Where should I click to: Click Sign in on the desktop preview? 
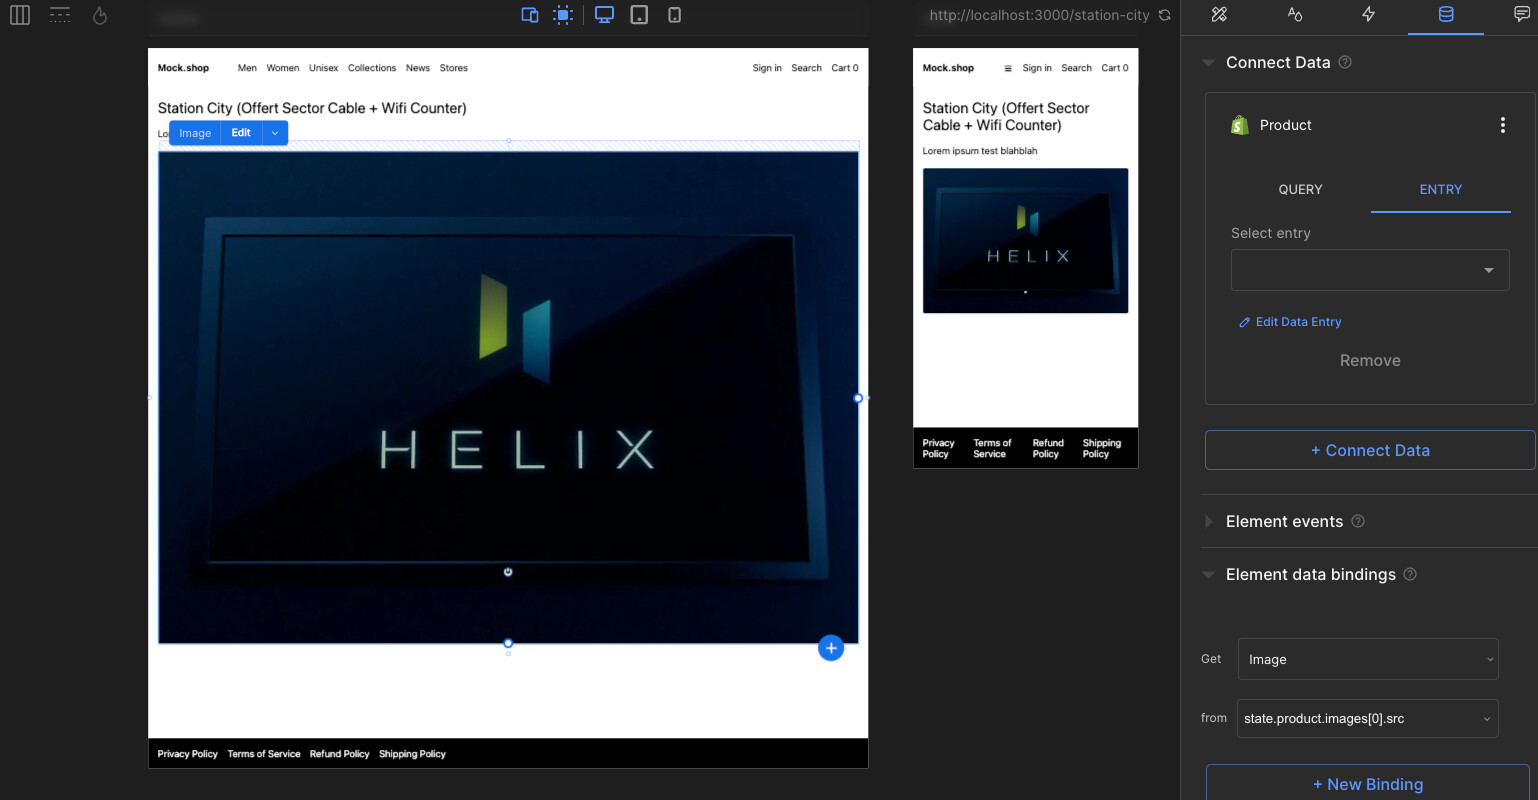767,68
